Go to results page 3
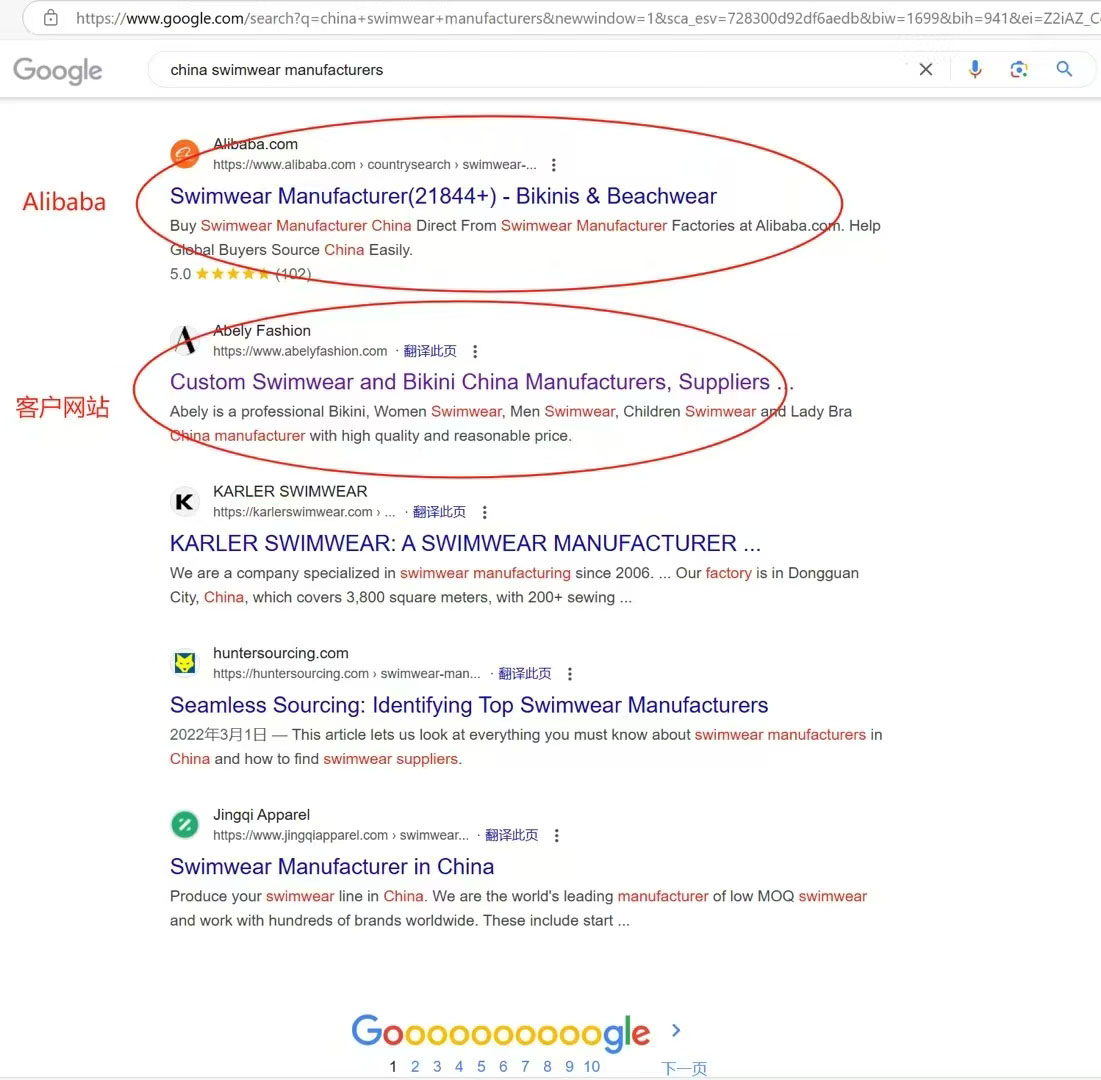This screenshot has height=1080, width=1101. pyautogui.click(x=437, y=1067)
